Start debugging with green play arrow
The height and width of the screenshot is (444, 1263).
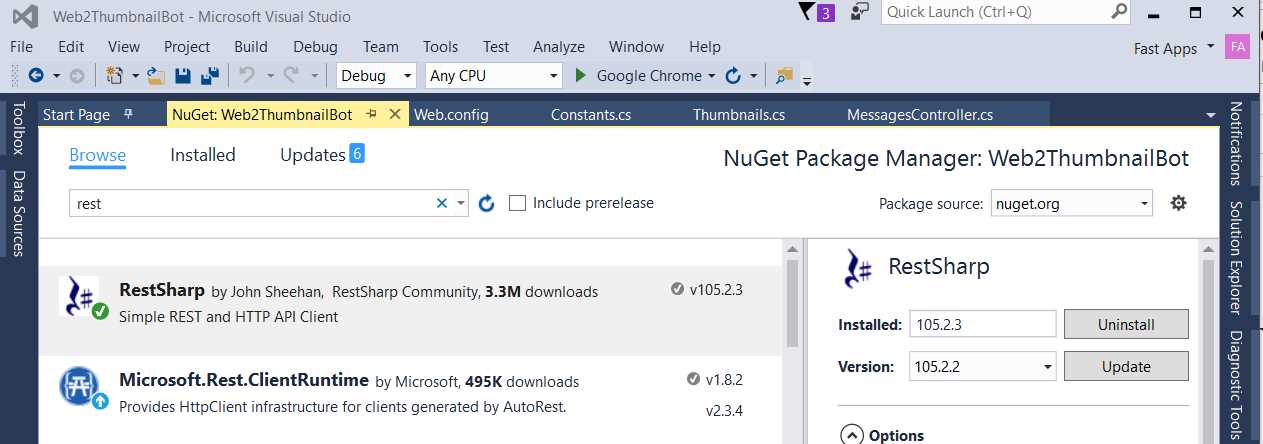(582, 75)
